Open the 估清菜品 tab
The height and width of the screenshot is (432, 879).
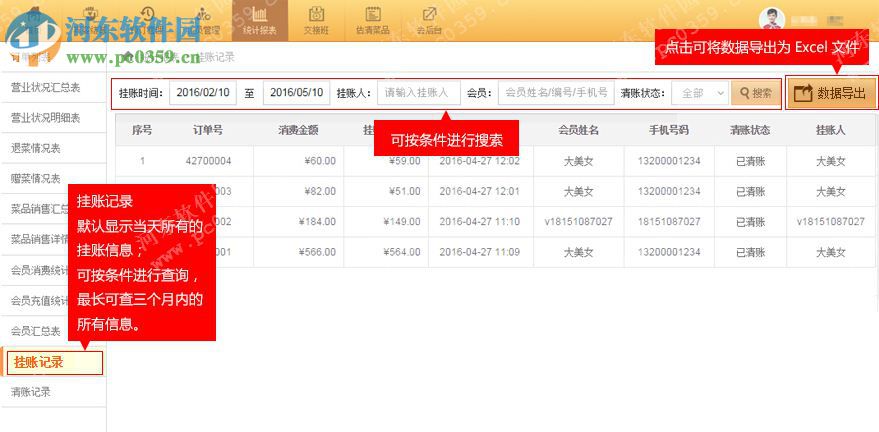click(x=372, y=21)
